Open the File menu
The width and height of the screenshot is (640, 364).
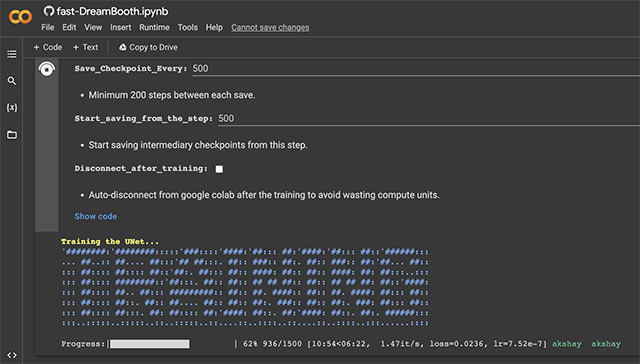[x=48, y=27]
